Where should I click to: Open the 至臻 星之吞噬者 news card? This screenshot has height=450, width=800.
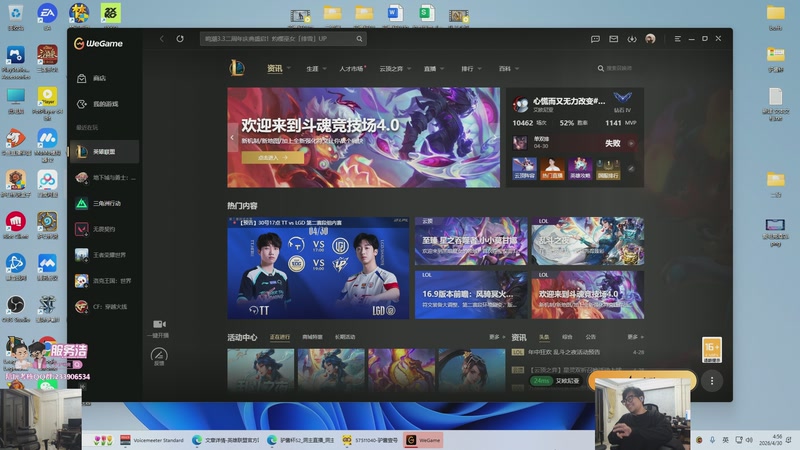(471, 241)
